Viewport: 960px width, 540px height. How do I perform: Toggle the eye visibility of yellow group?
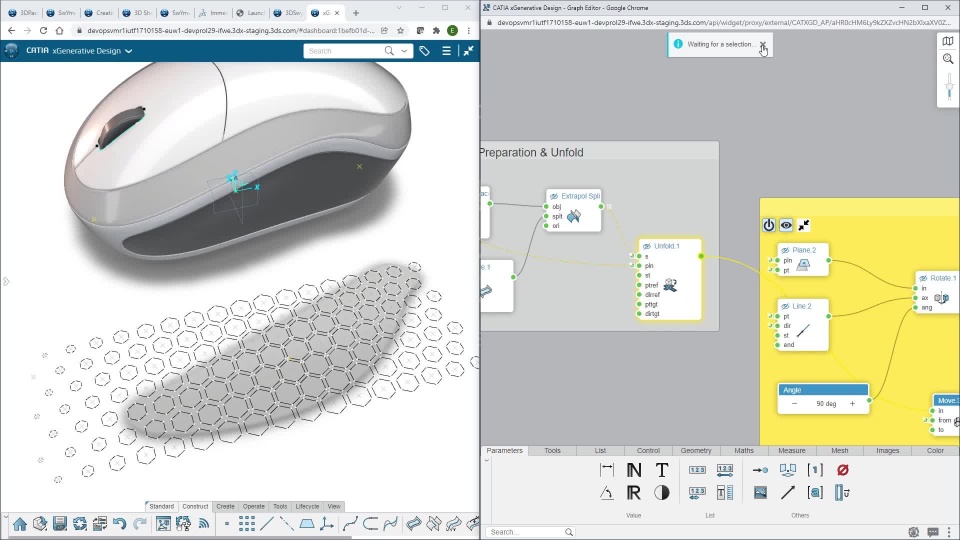(x=786, y=225)
